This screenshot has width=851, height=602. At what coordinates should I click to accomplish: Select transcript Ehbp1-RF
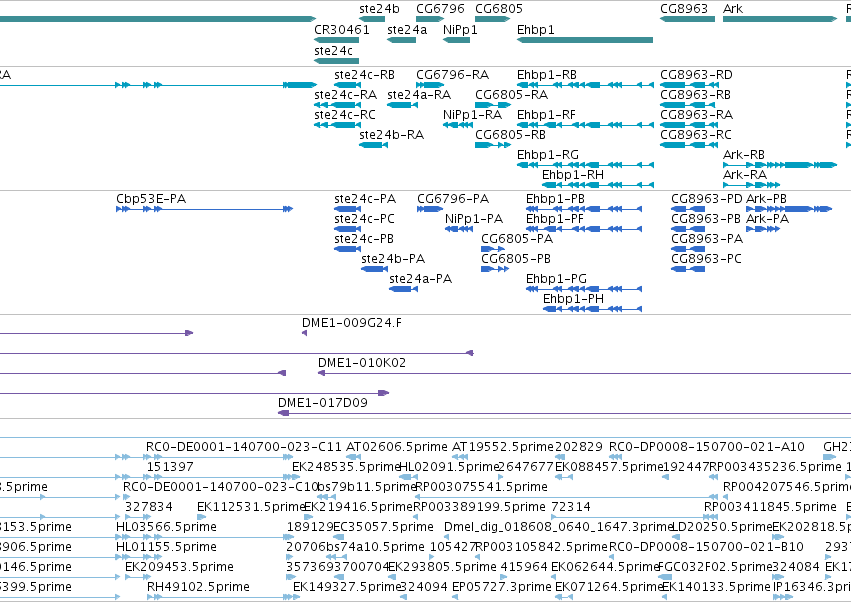point(586,125)
